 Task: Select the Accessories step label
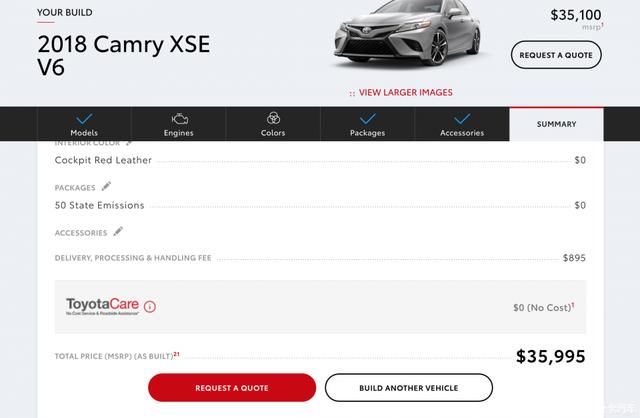462,133
